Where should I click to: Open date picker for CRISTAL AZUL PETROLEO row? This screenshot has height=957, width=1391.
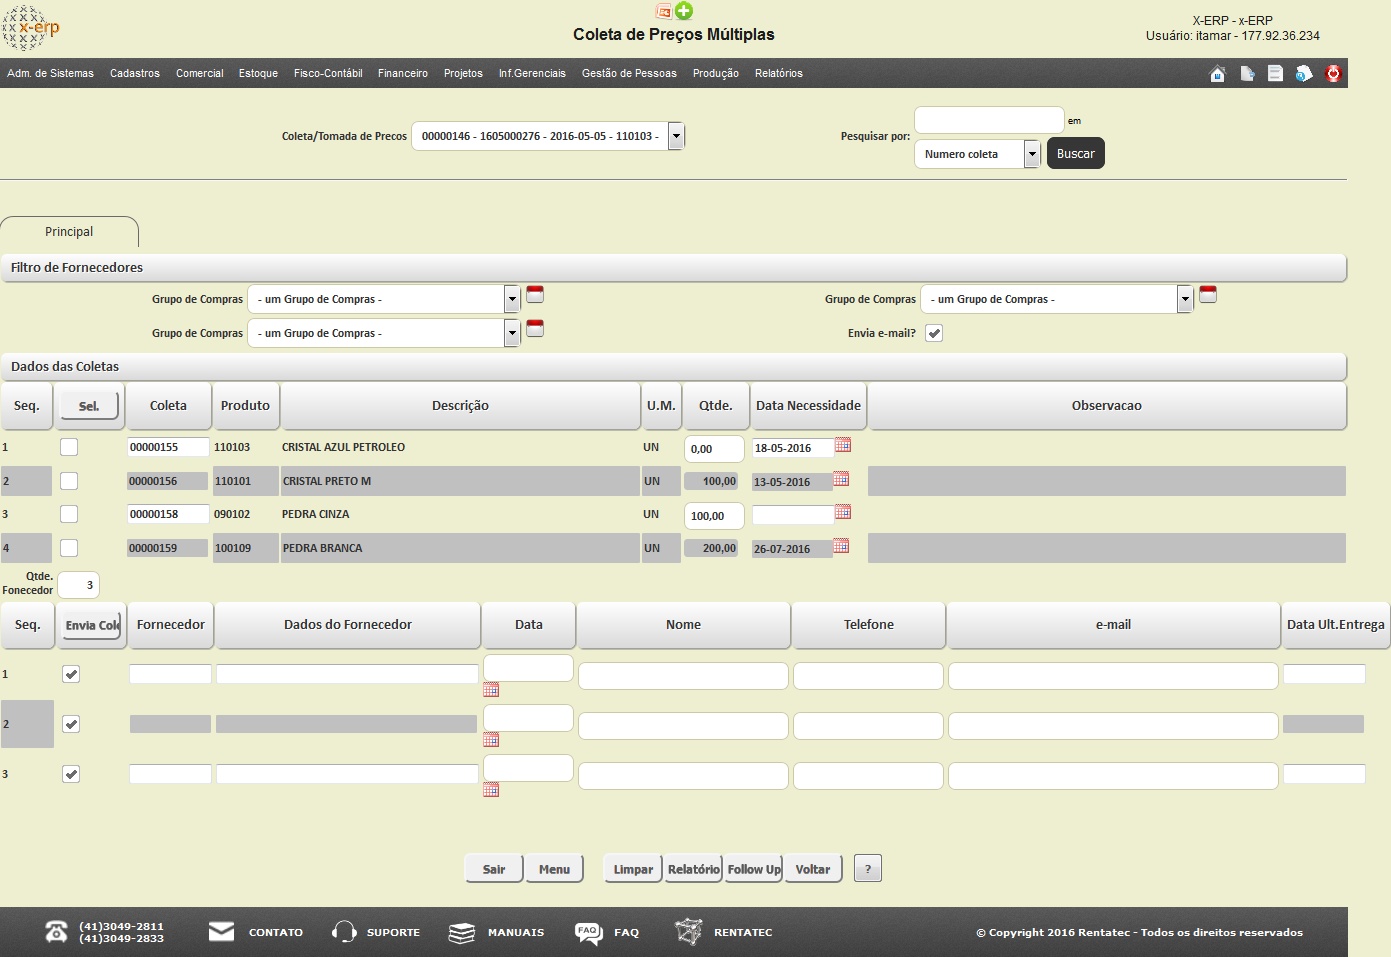pyautogui.click(x=843, y=445)
